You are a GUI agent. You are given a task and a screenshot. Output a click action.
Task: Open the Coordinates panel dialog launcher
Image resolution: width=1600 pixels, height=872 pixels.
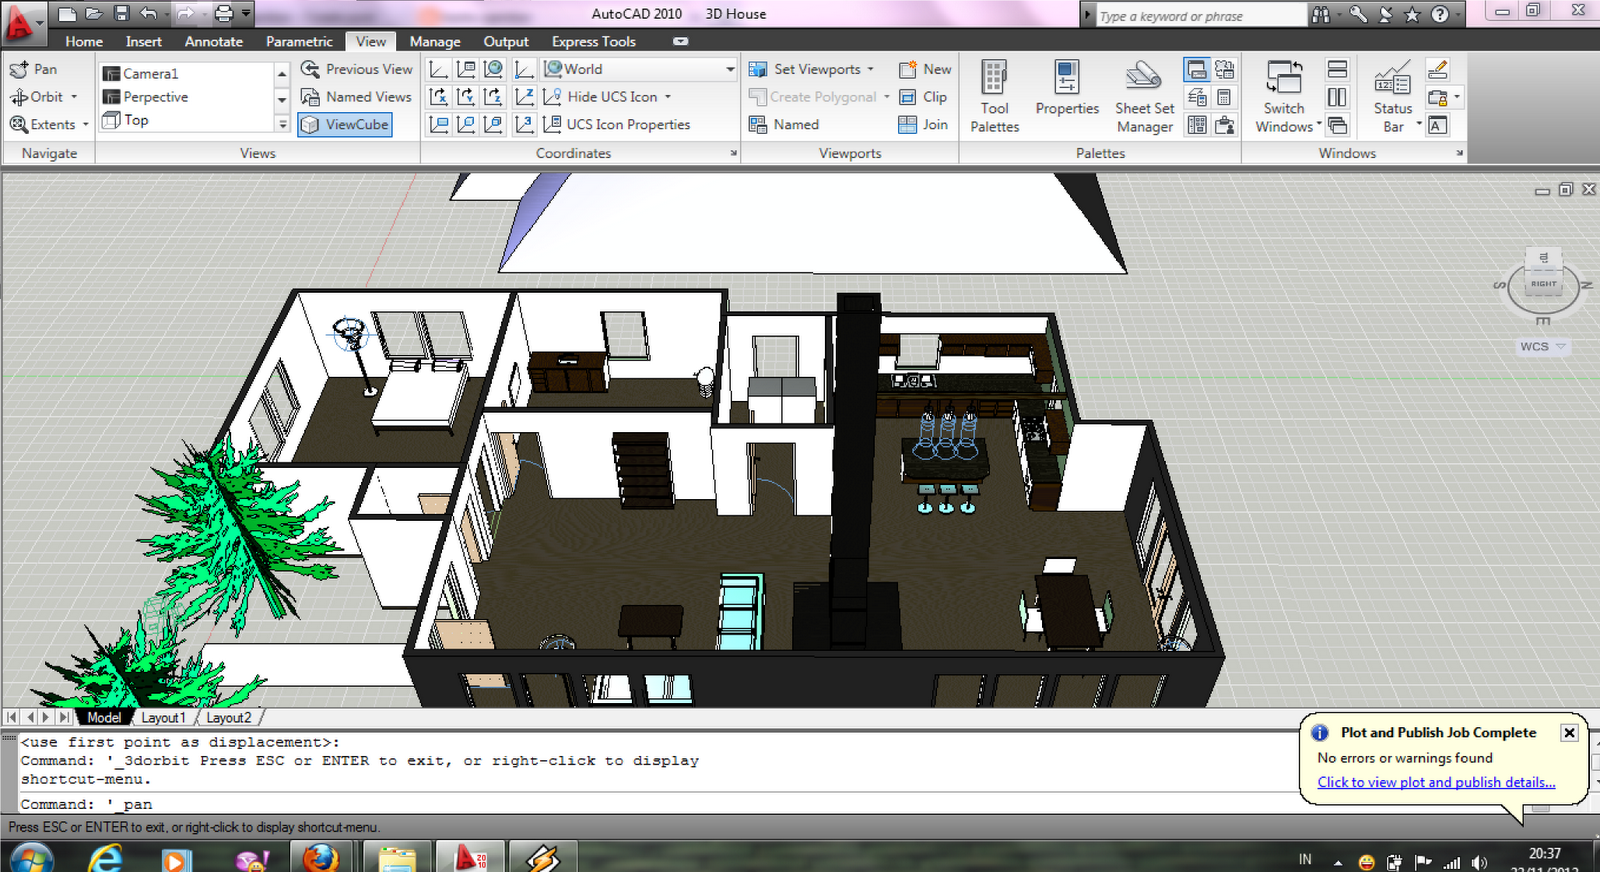tap(733, 153)
